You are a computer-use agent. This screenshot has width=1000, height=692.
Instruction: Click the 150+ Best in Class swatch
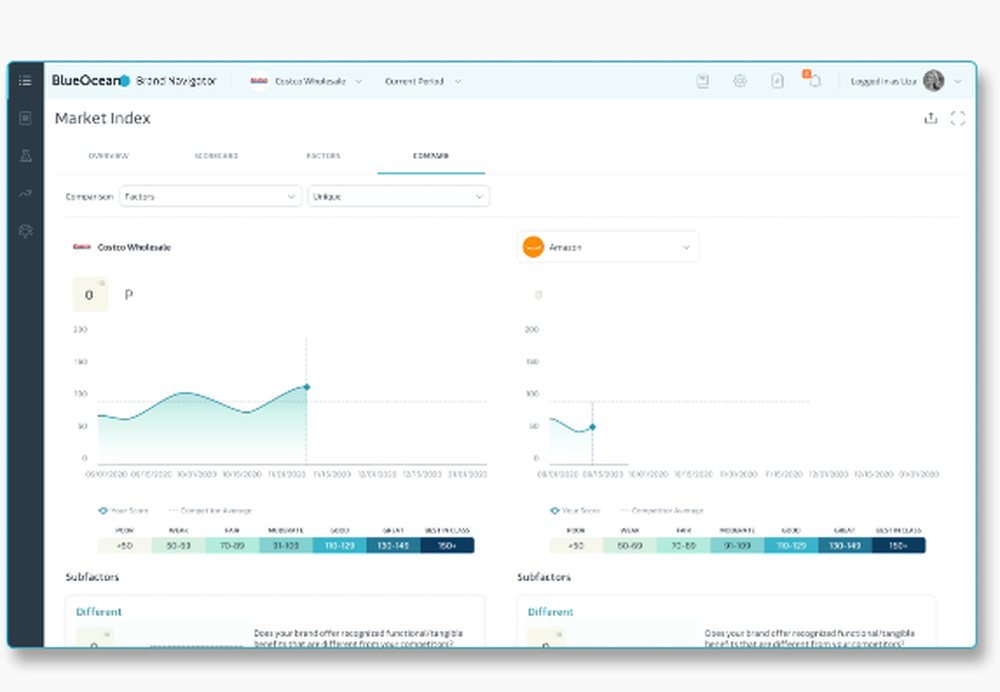click(447, 545)
